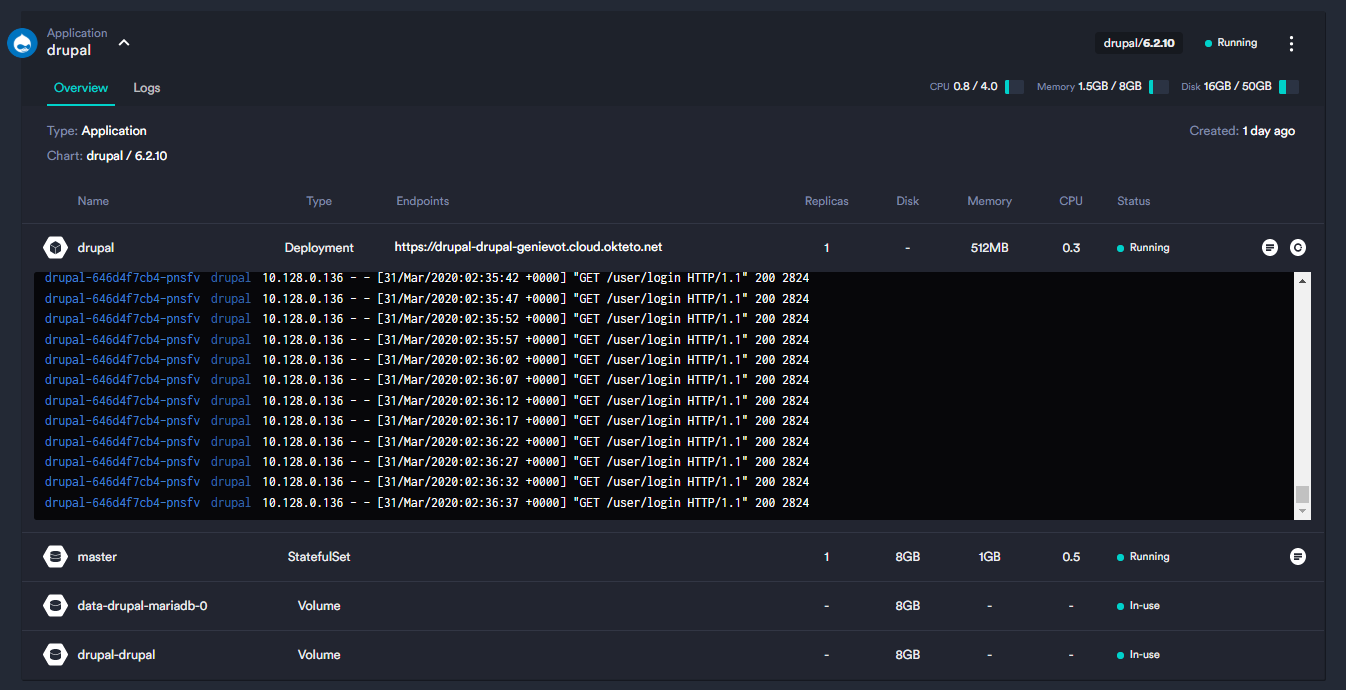Click the Type: Application text
The image size is (1346, 690).
point(97,131)
